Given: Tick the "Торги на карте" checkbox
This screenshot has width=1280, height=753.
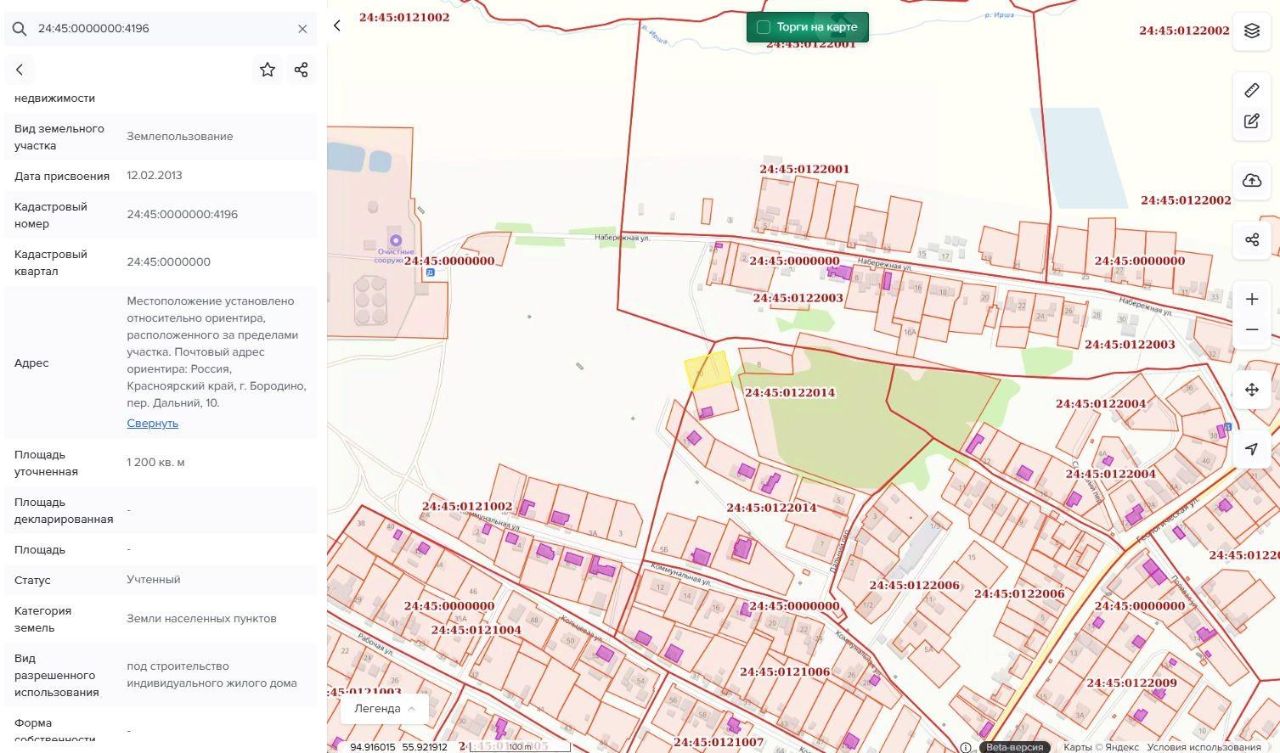Looking at the screenshot, I should tap(764, 27).
